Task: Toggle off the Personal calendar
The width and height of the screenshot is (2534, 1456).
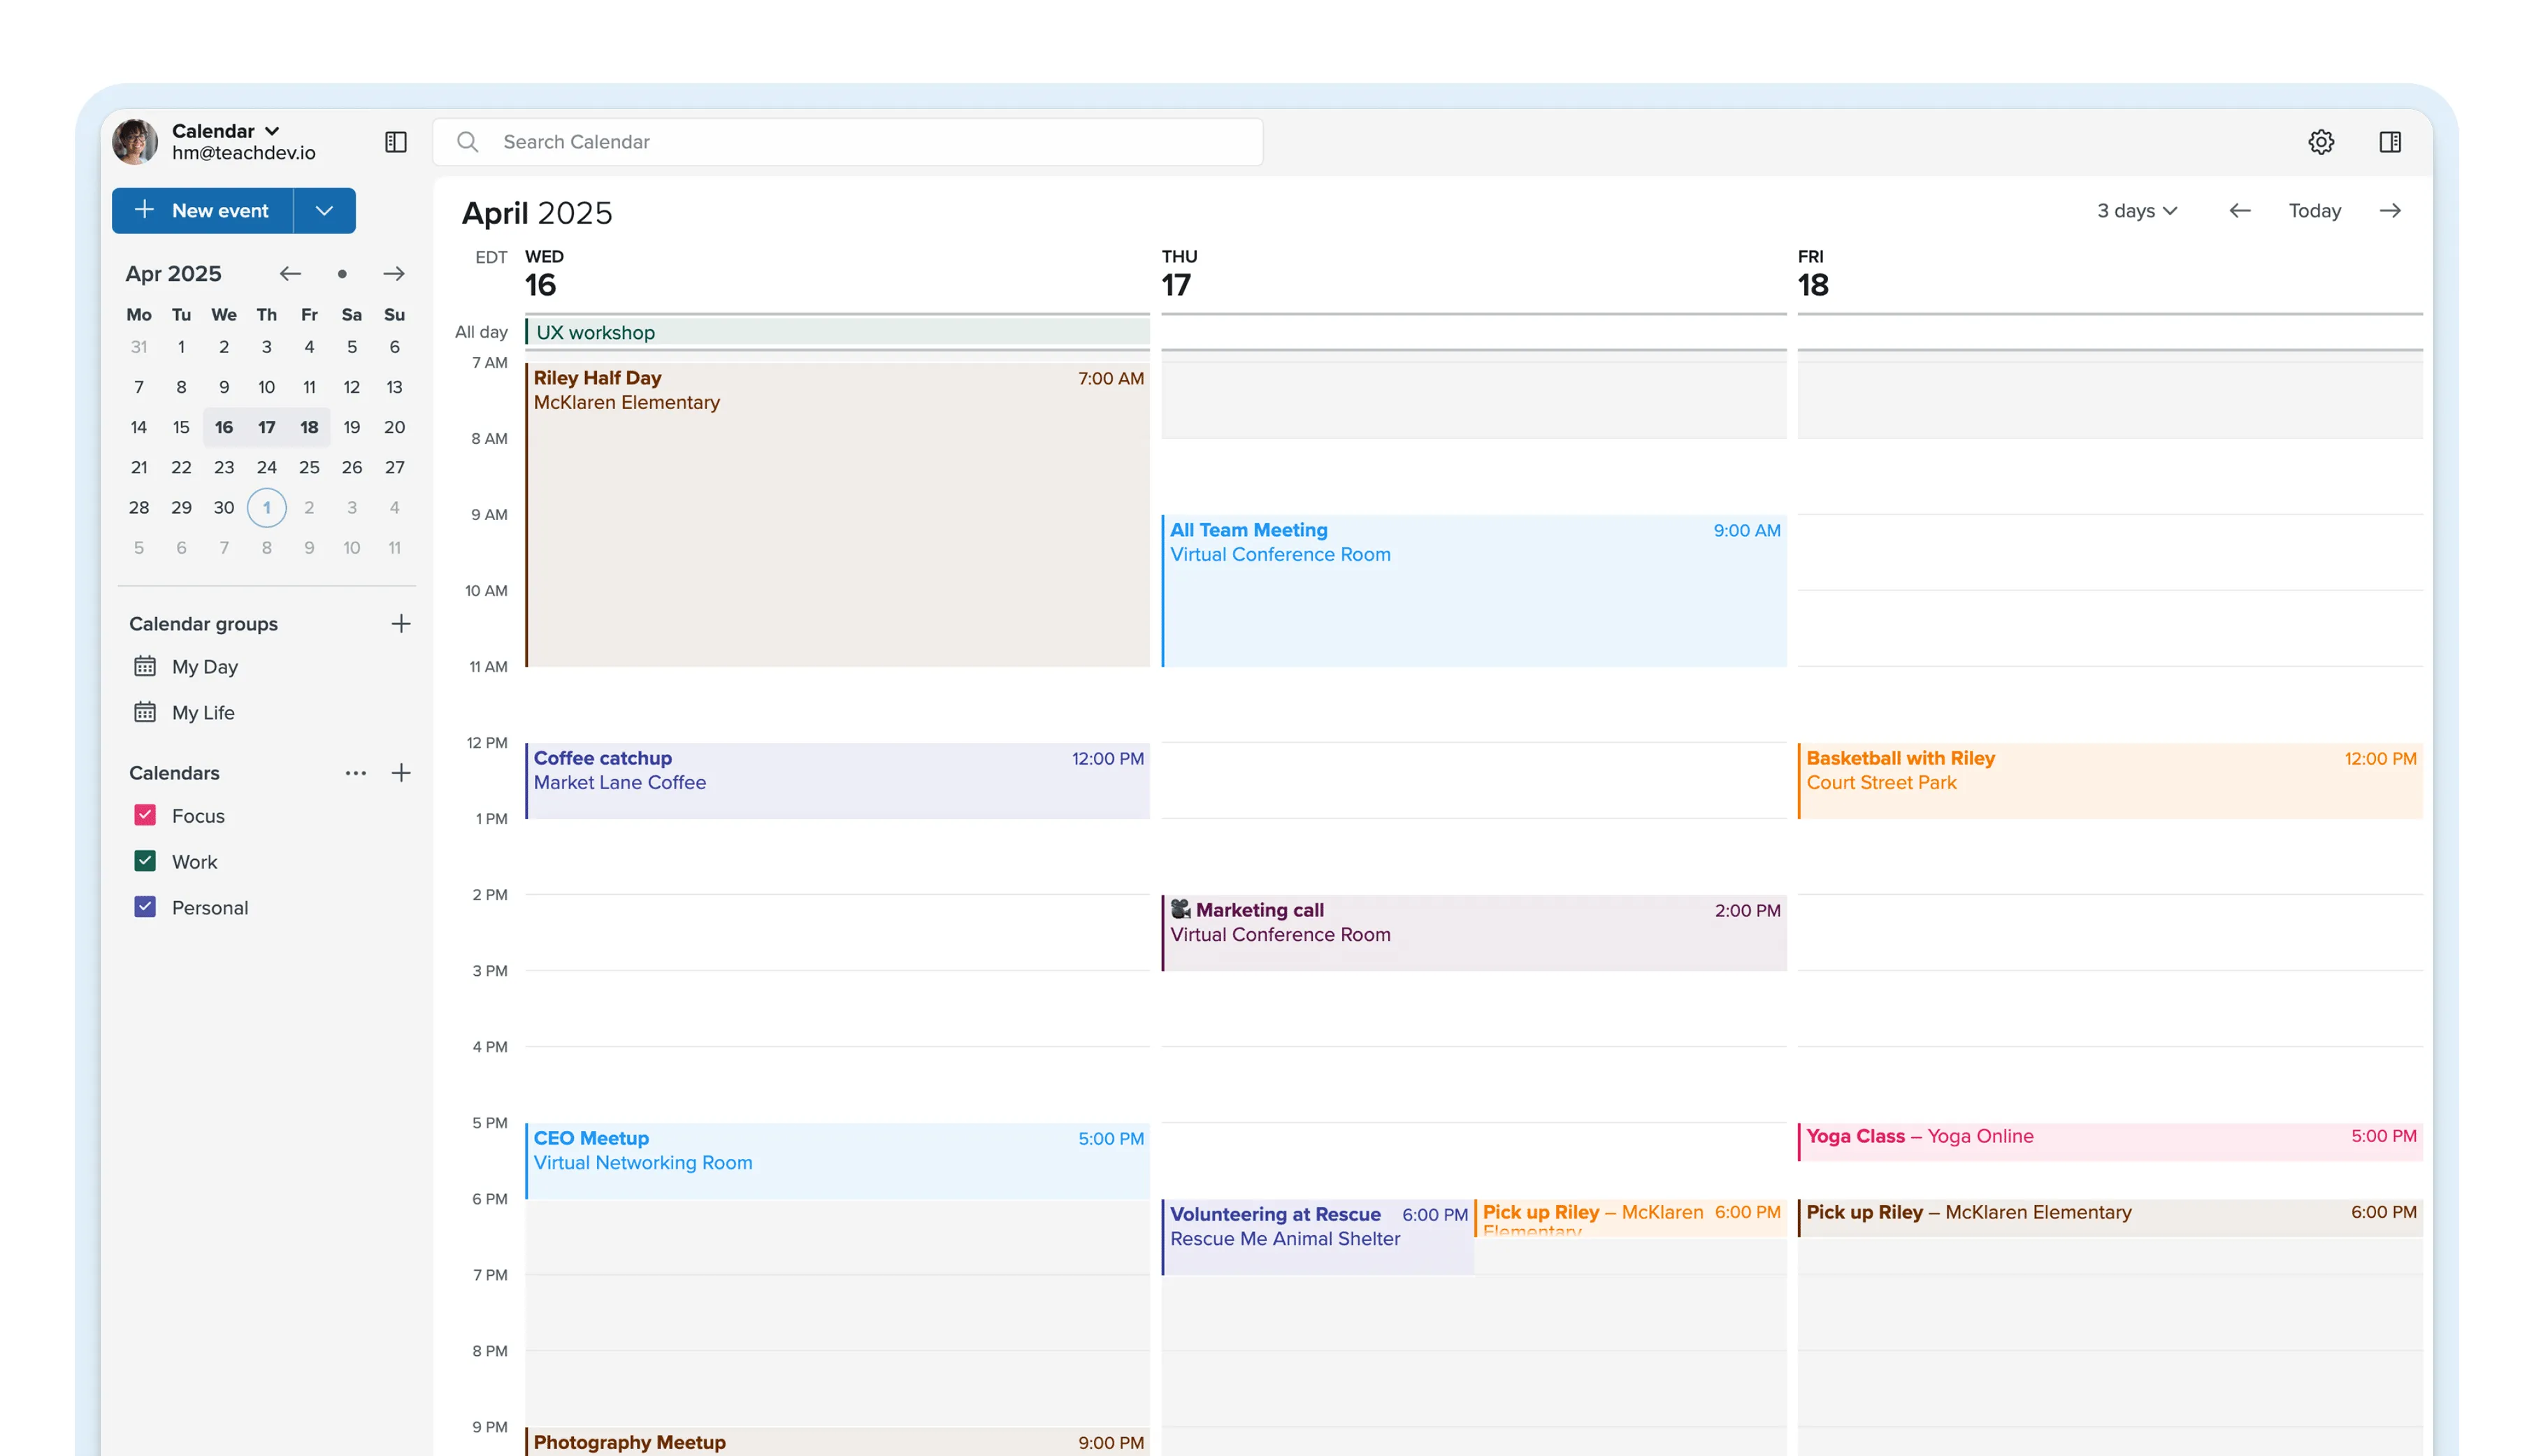Action: (x=146, y=907)
